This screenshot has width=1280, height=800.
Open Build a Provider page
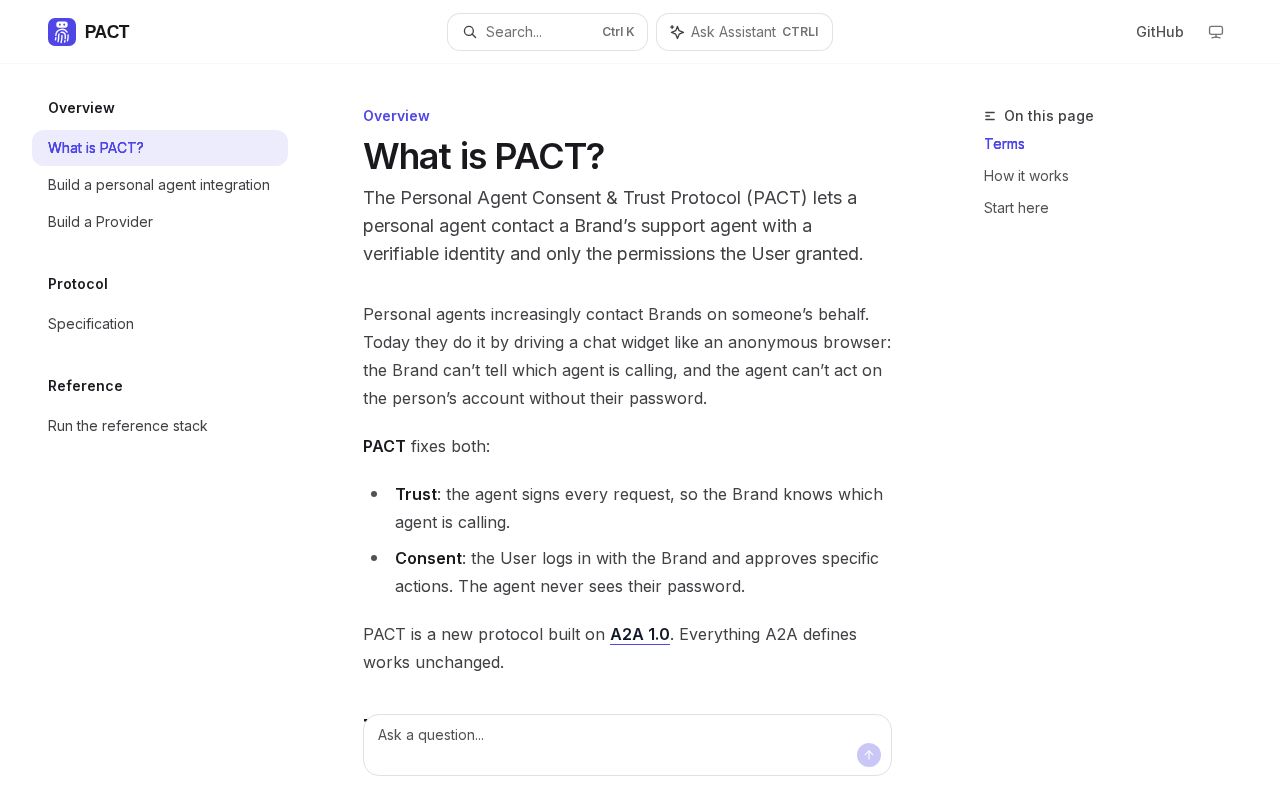pyautogui.click(x=160, y=222)
